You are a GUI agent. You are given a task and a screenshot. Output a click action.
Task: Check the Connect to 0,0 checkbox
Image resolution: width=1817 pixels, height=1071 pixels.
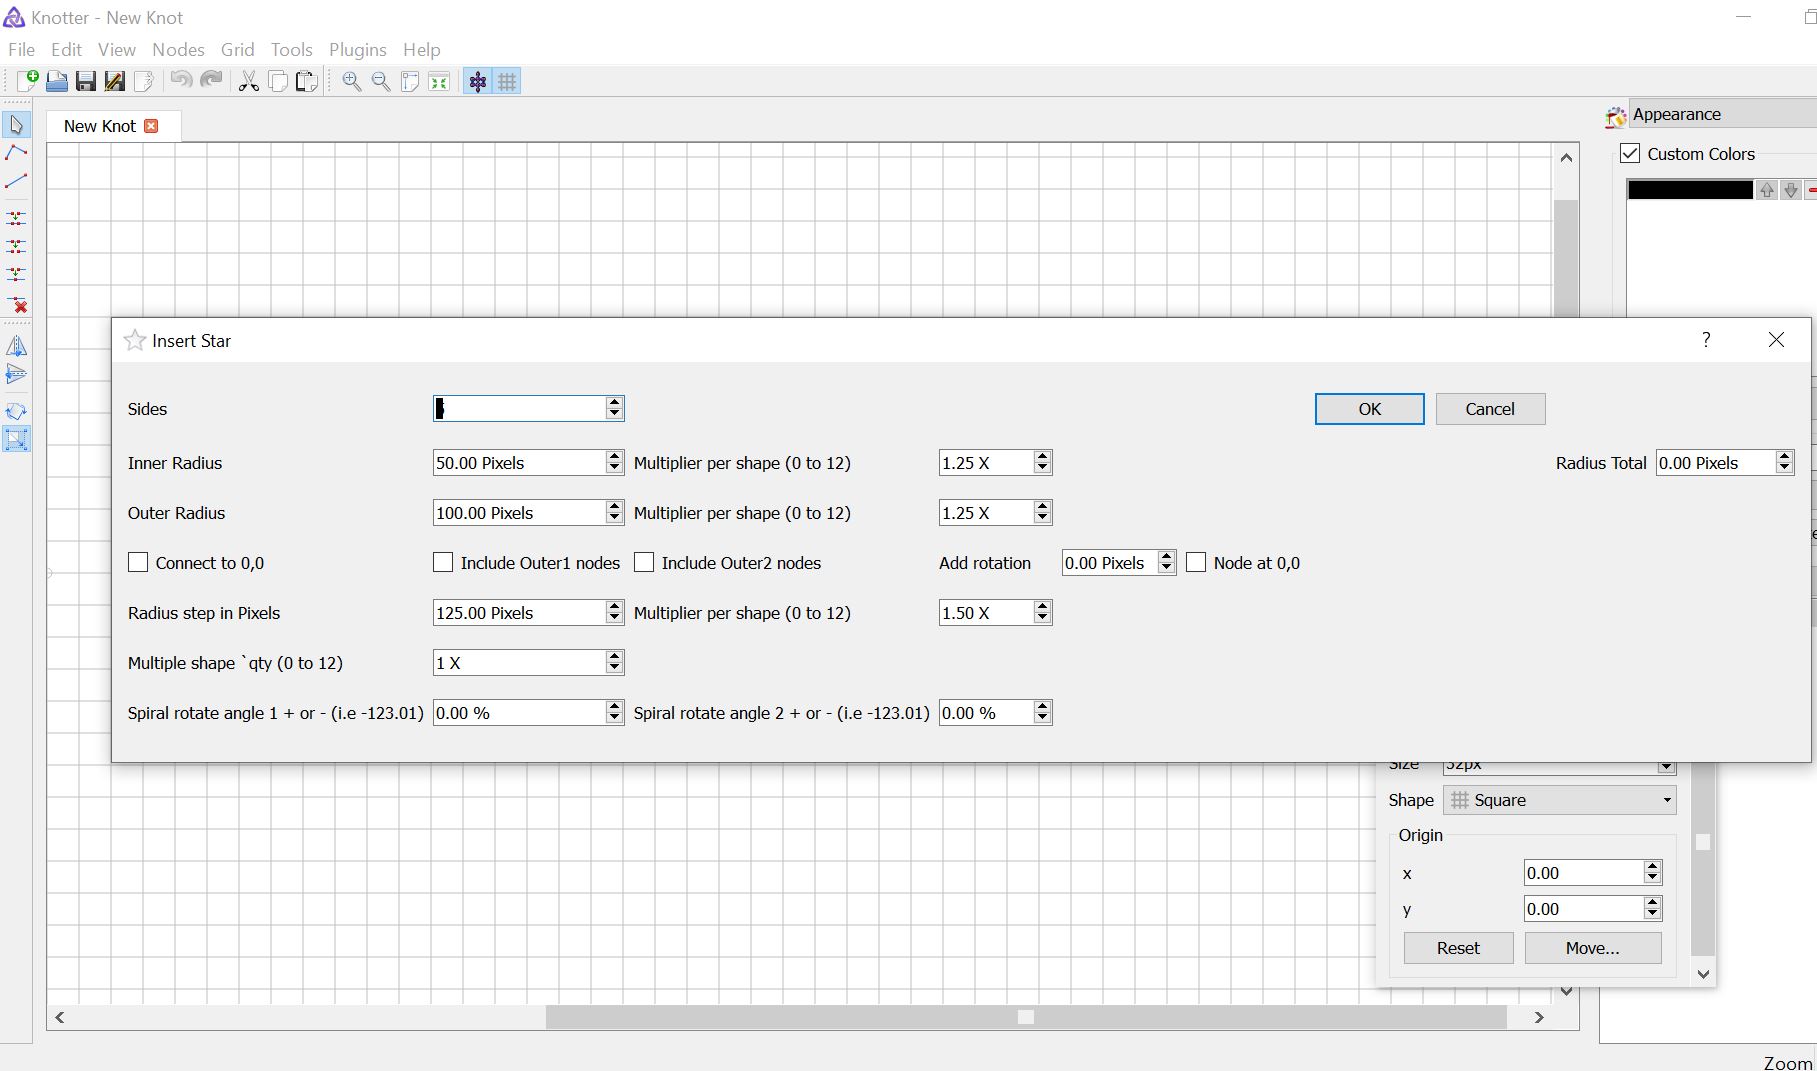tap(138, 563)
